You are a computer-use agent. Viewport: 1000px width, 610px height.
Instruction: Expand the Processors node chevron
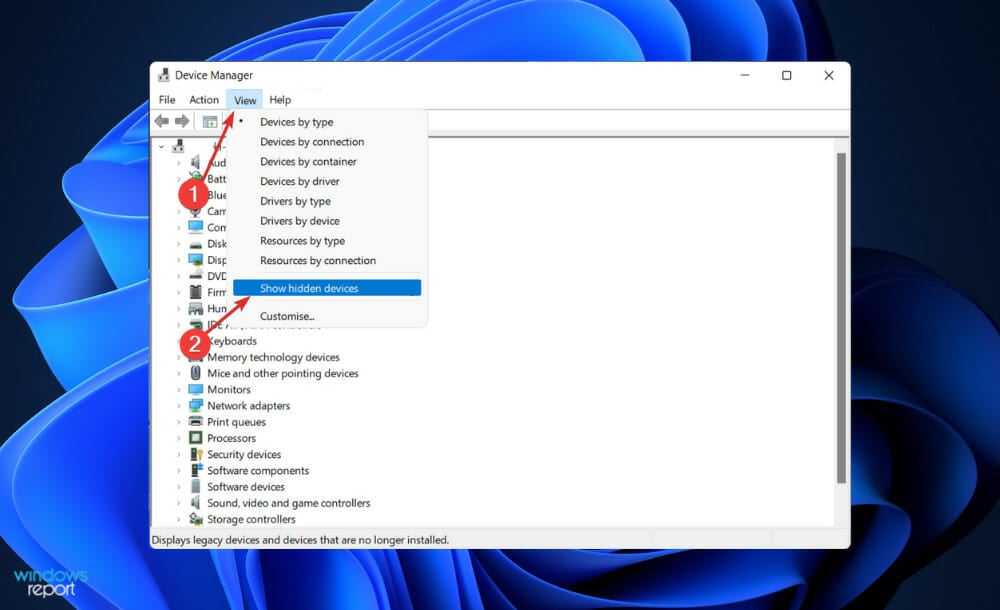pos(179,438)
